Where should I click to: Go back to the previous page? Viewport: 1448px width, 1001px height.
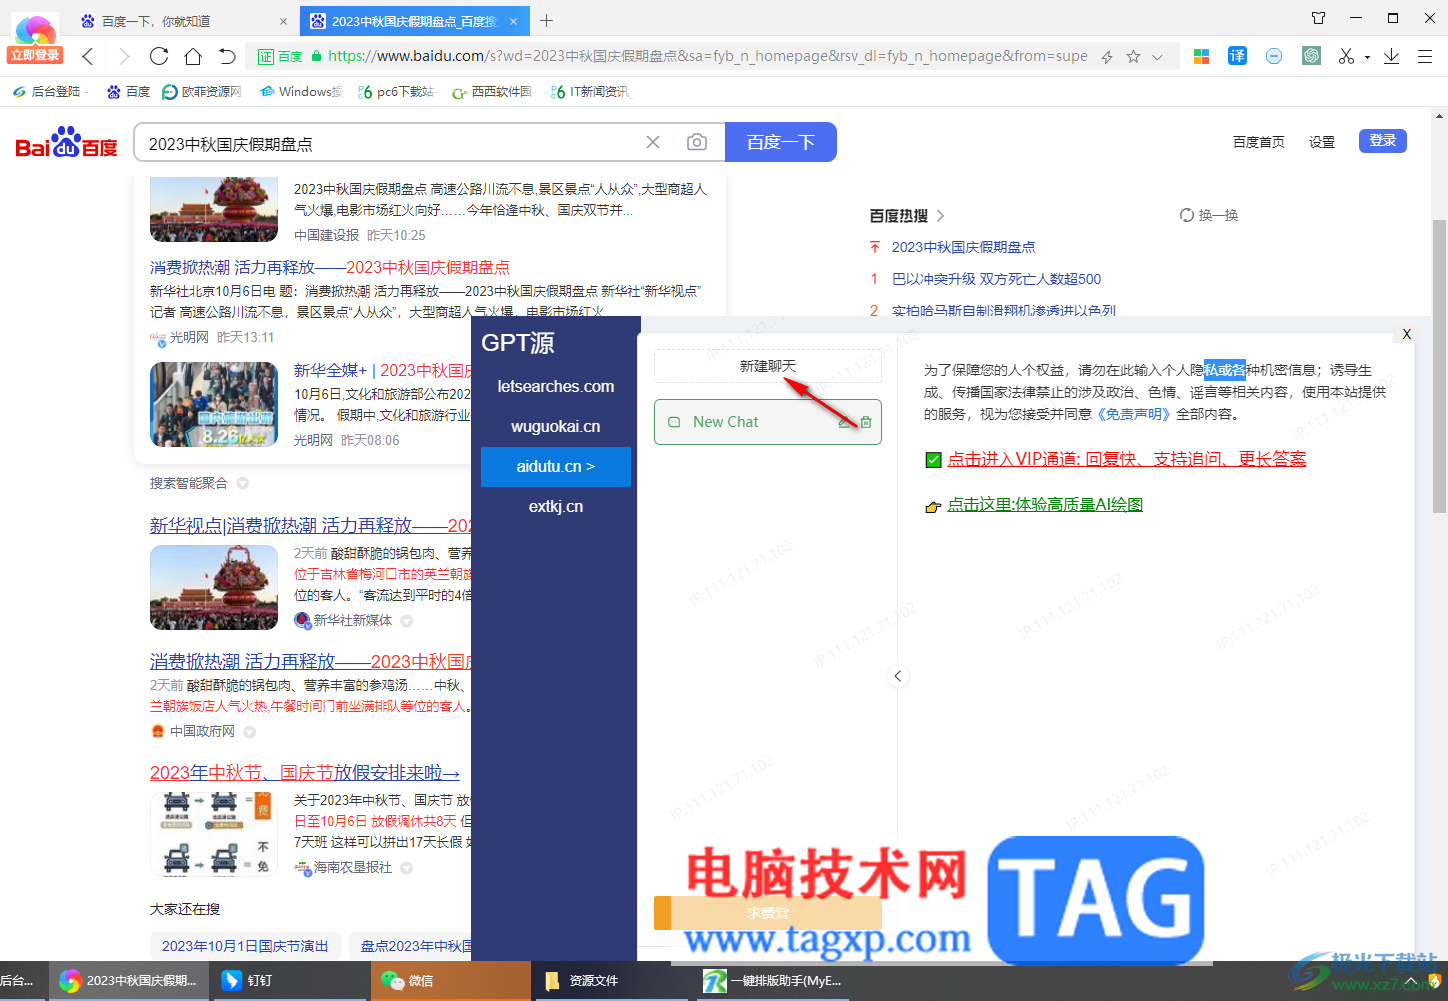click(x=88, y=56)
